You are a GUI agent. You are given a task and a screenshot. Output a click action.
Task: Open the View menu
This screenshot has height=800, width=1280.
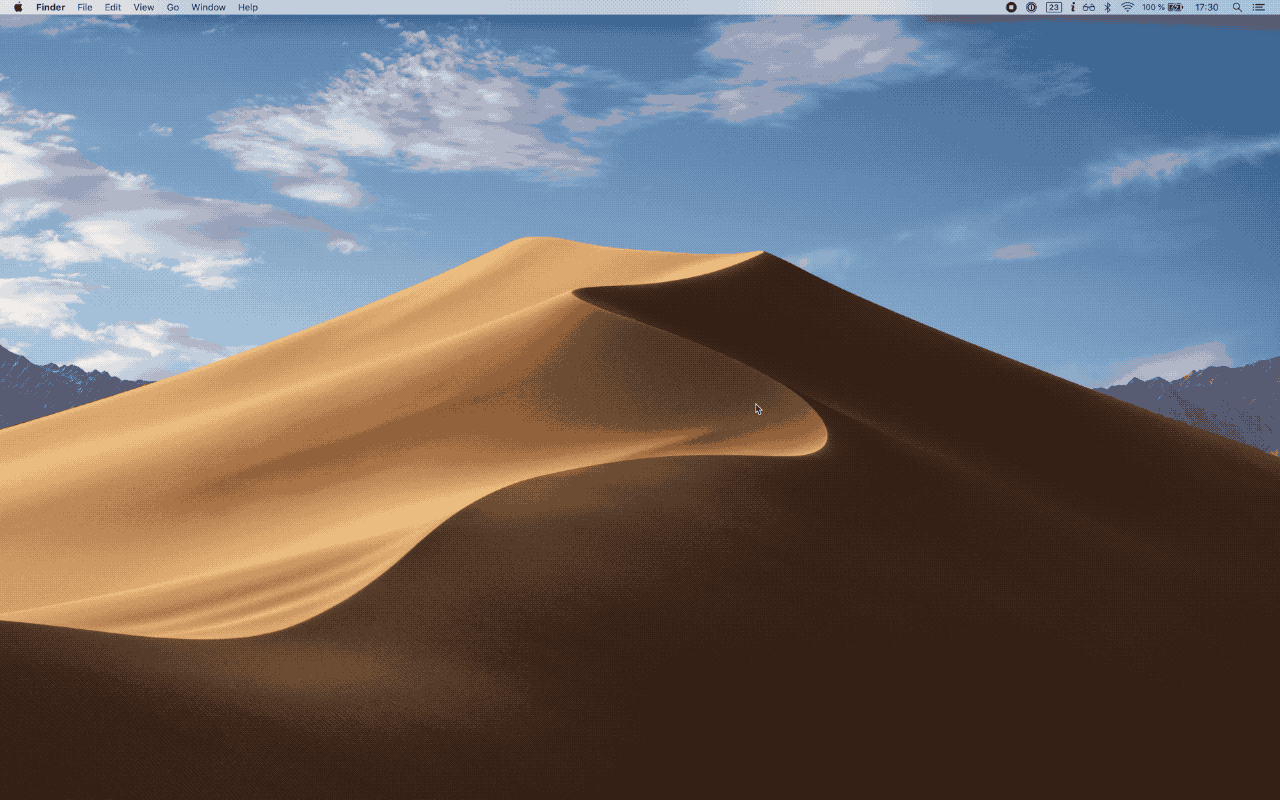click(144, 7)
